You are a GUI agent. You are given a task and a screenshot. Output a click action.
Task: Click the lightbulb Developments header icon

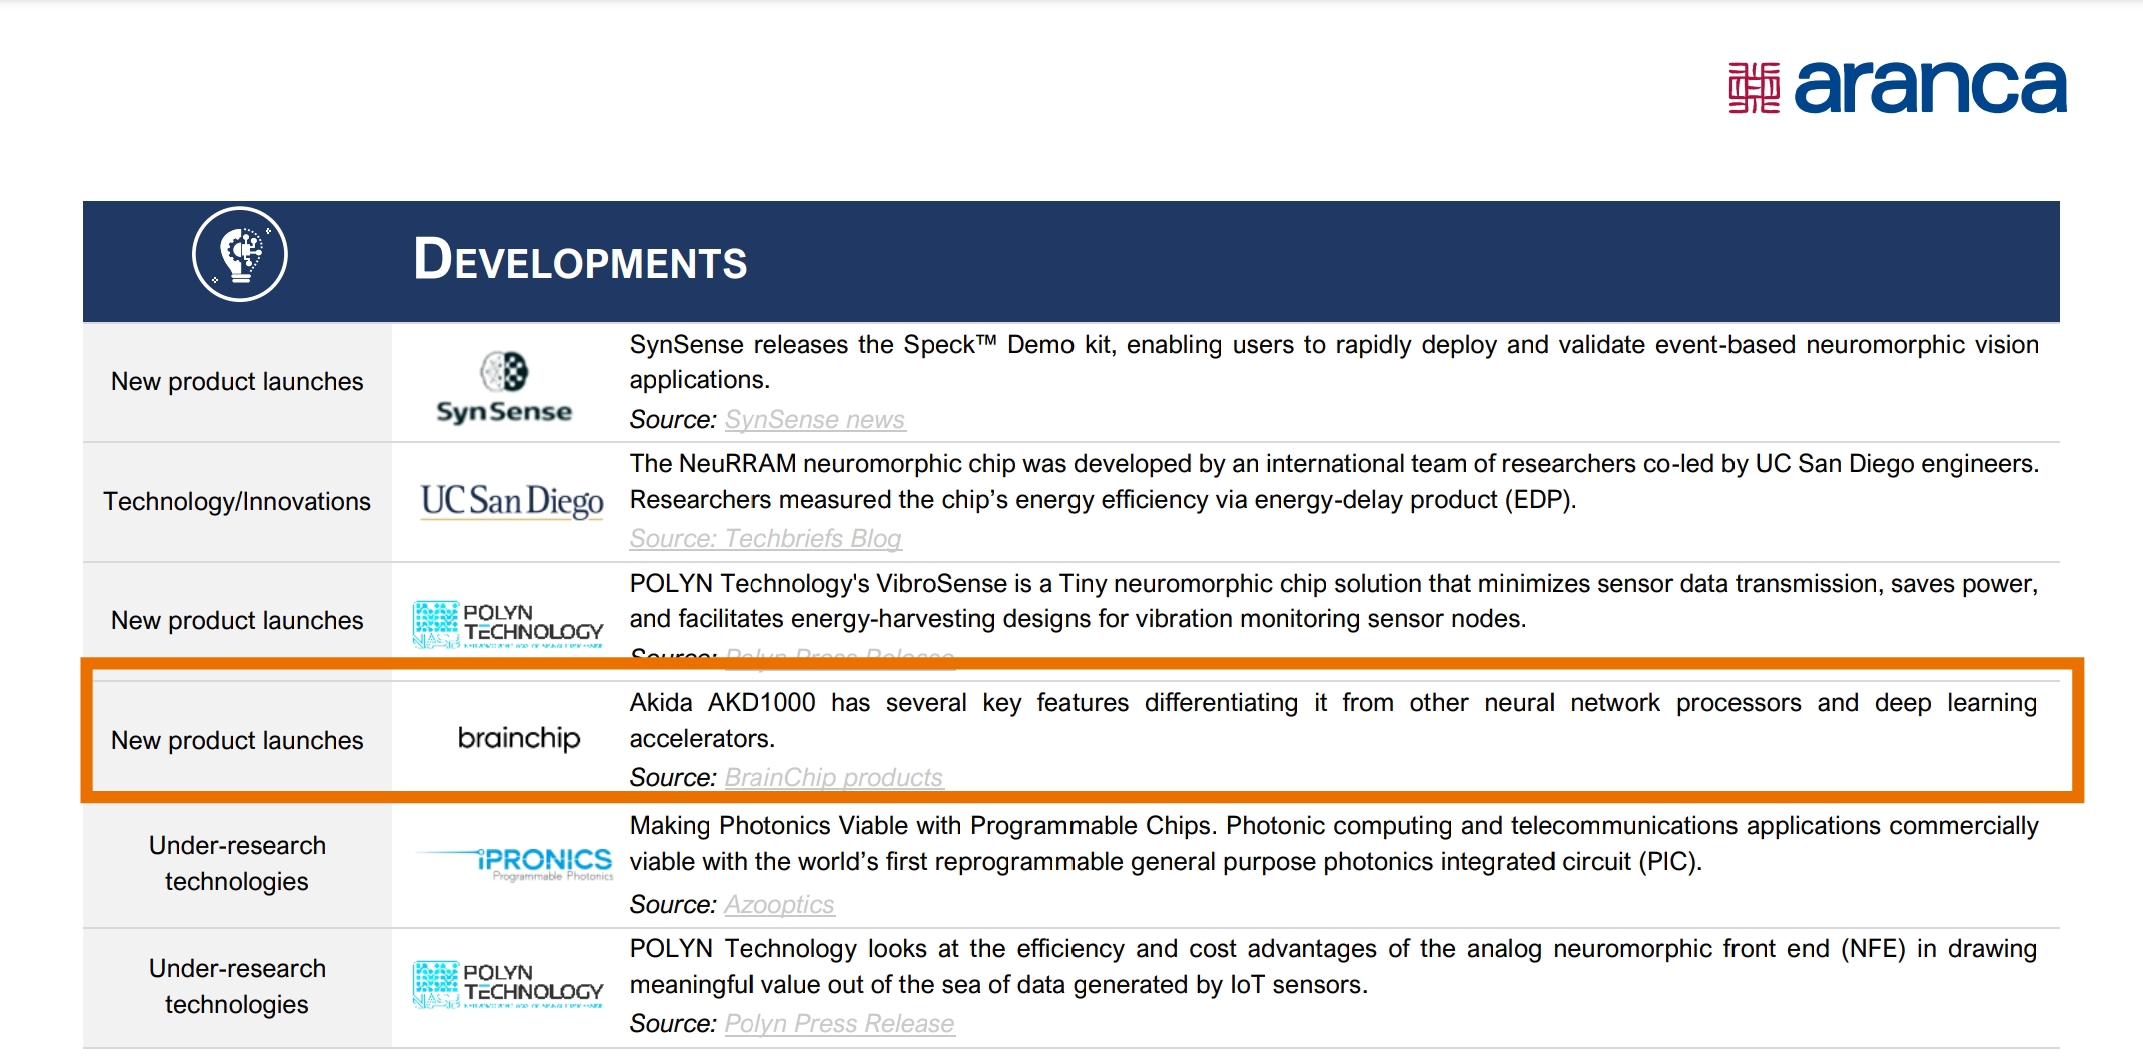240,254
